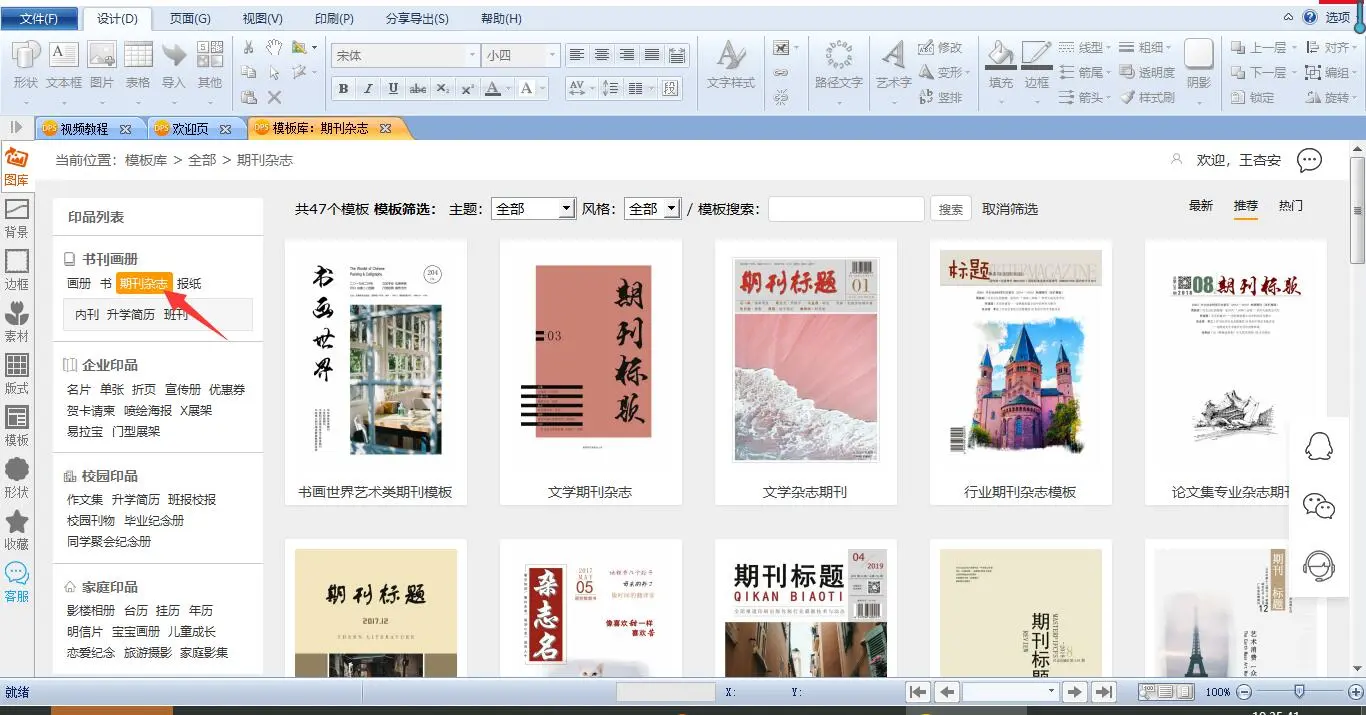This screenshot has width=1366, height=715.
Task: Open the WeChat contact floating icon
Action: [x=1319, y=507]
